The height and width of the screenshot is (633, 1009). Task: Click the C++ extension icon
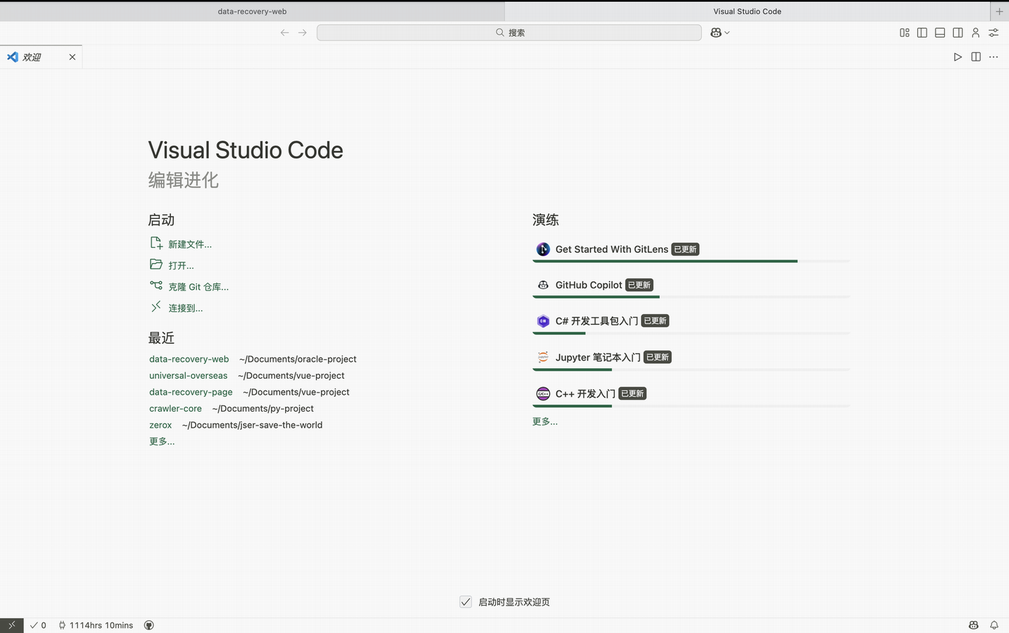[x=543, y=393]
